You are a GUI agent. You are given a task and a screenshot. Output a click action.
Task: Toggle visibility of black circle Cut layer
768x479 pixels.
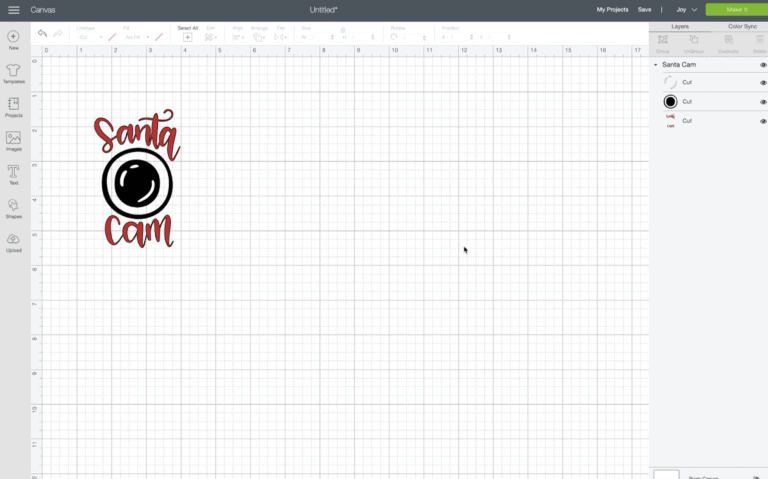tap(763, 102)
